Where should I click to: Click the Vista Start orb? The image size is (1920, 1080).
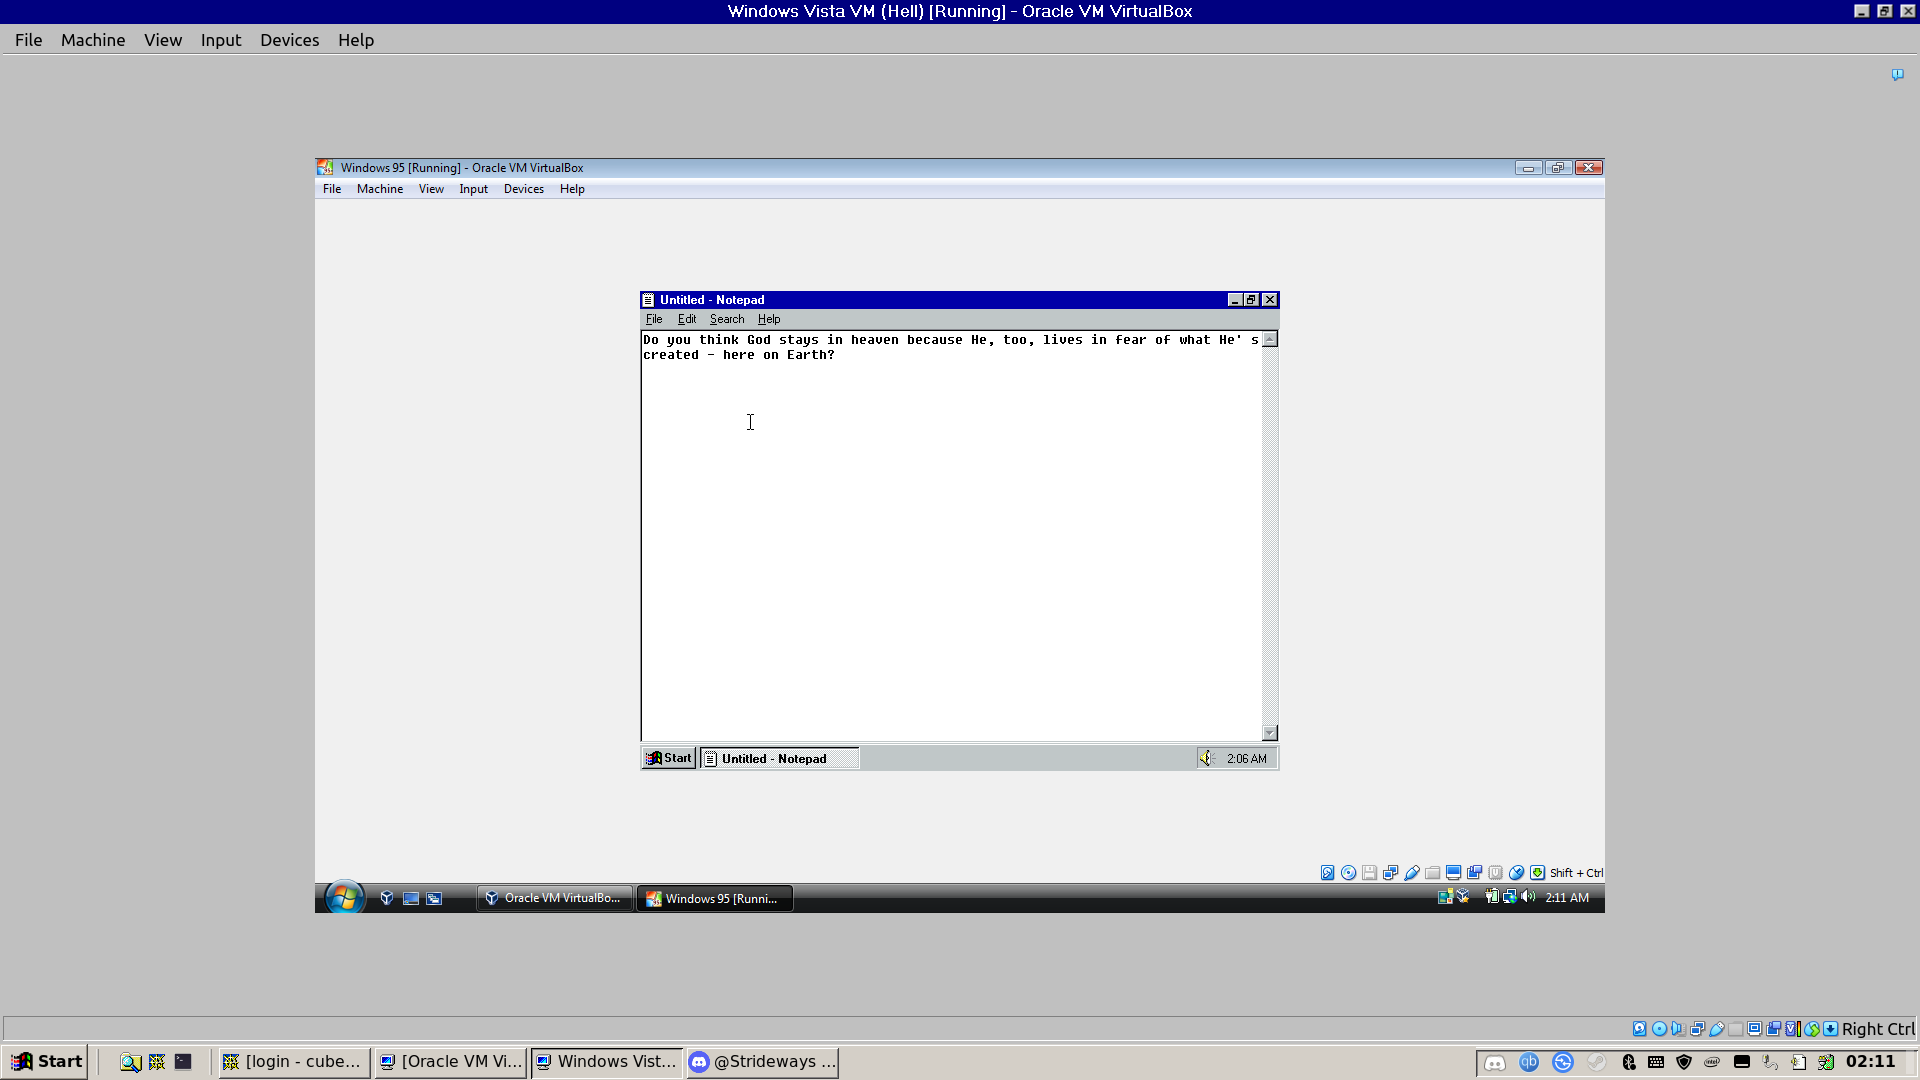point(344,897)
